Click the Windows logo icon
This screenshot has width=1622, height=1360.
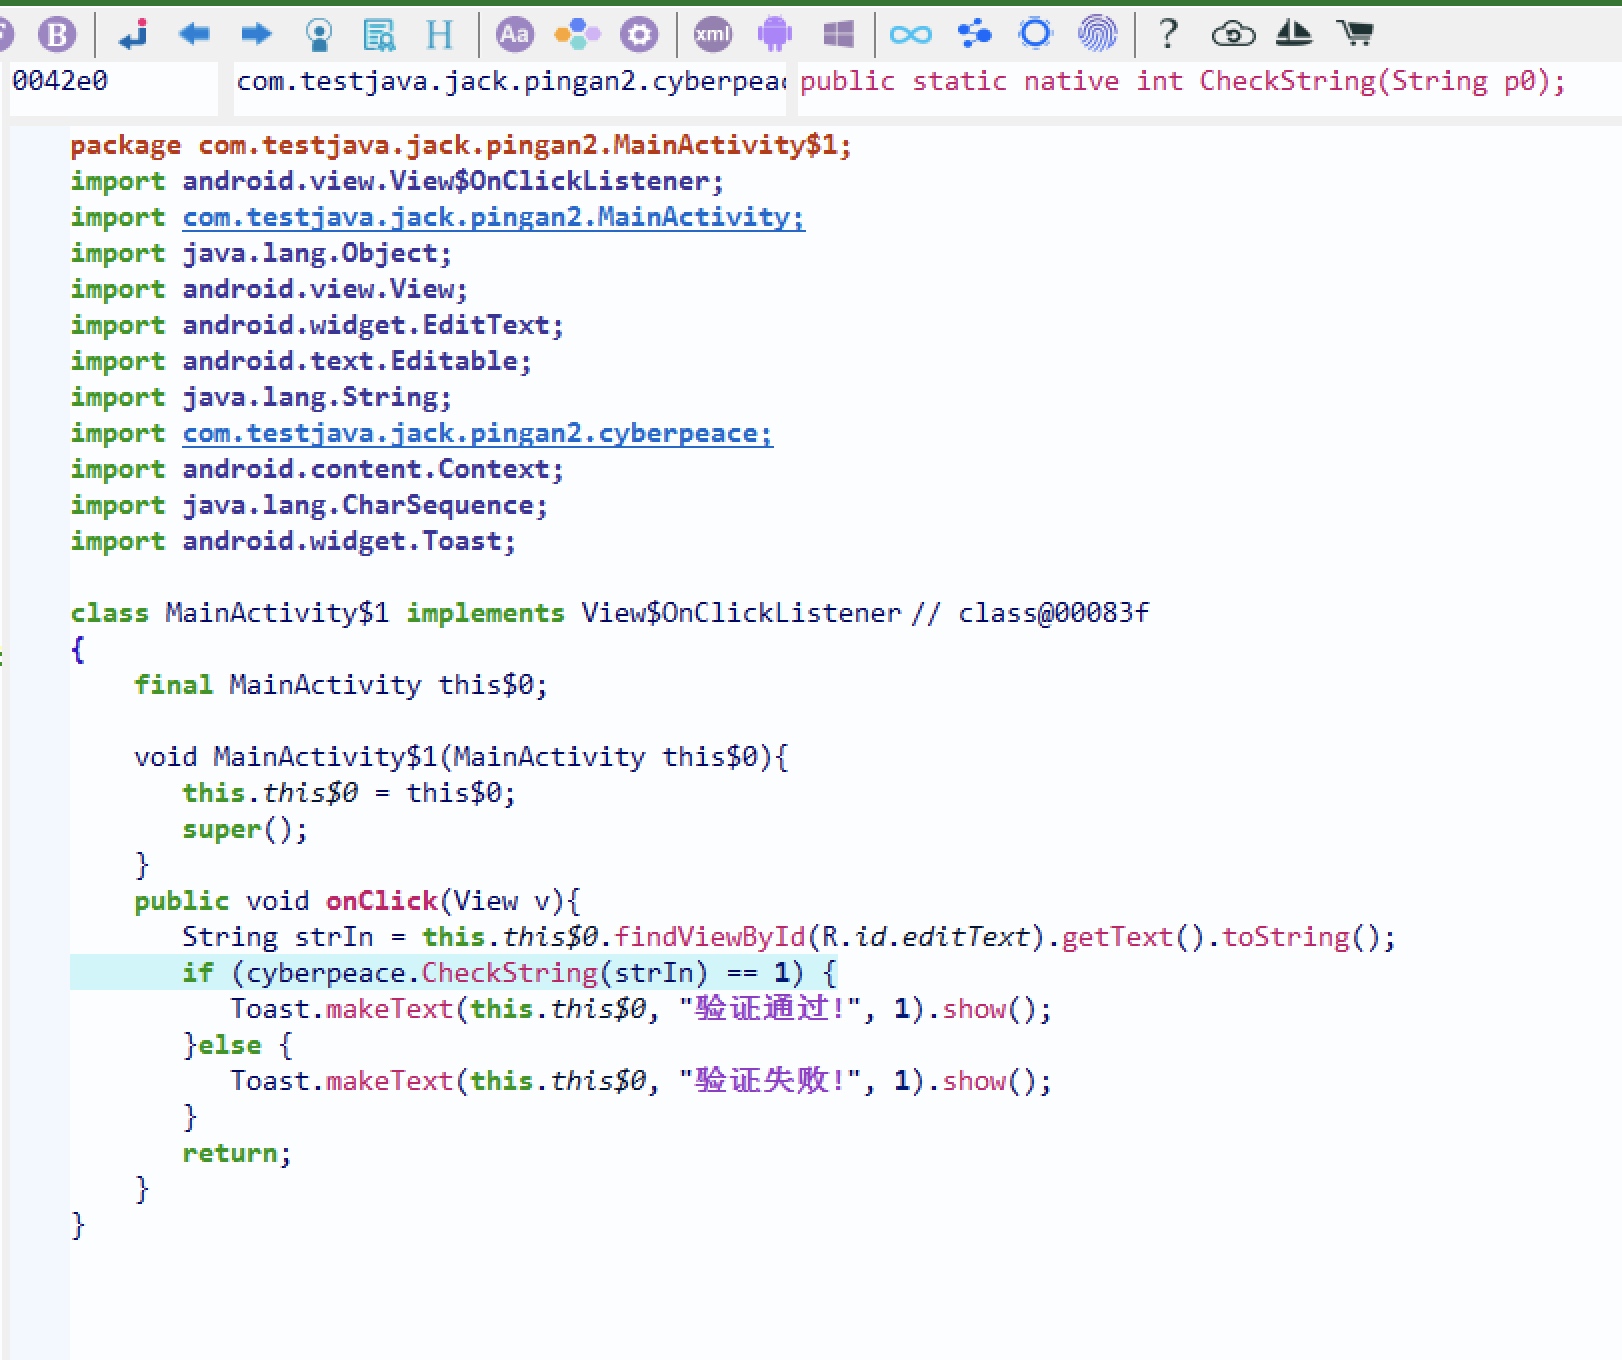coord(838,35)
